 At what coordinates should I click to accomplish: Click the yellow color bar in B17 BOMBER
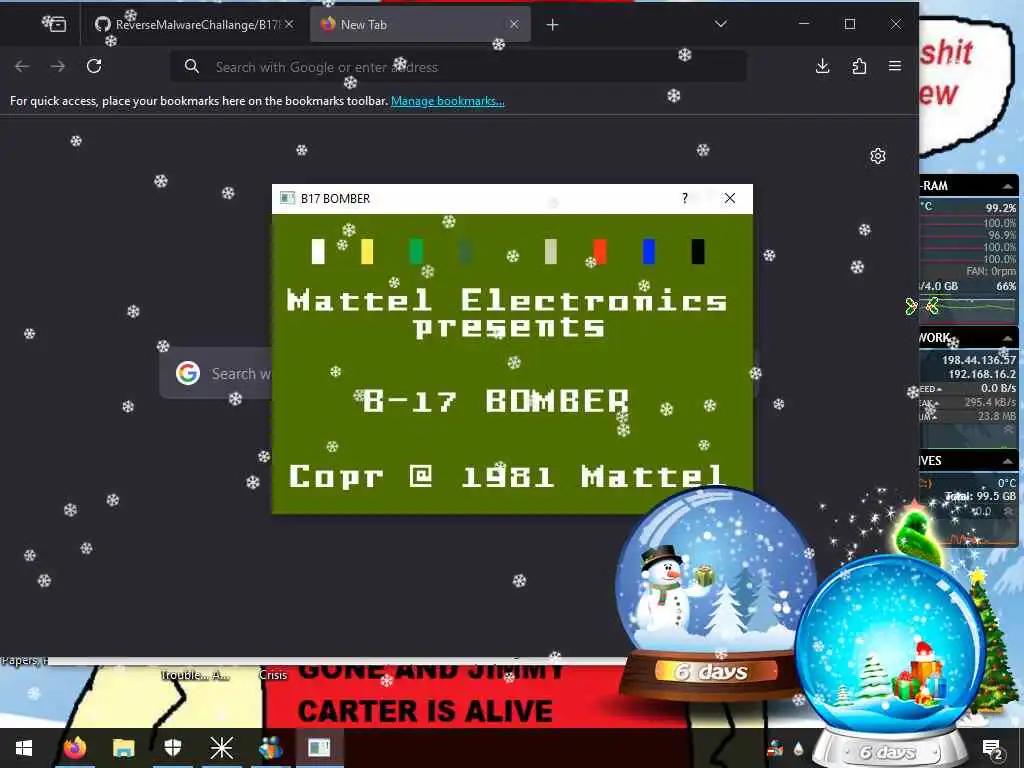[x=367, y=251]
